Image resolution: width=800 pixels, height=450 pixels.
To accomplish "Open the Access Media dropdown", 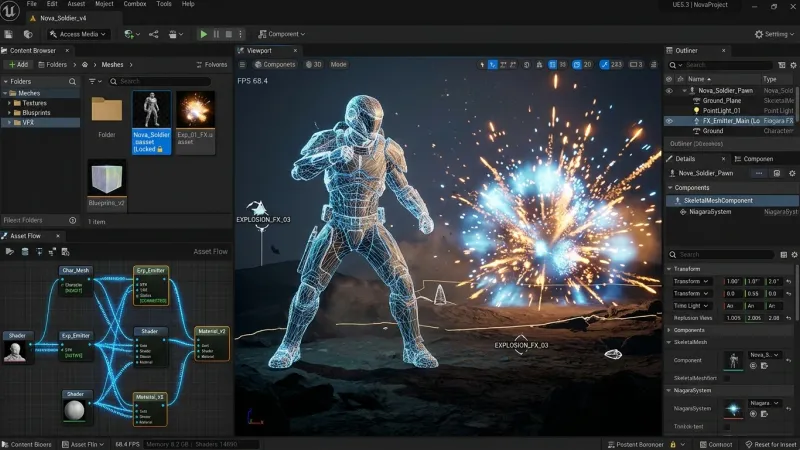I will coord(78,34).
